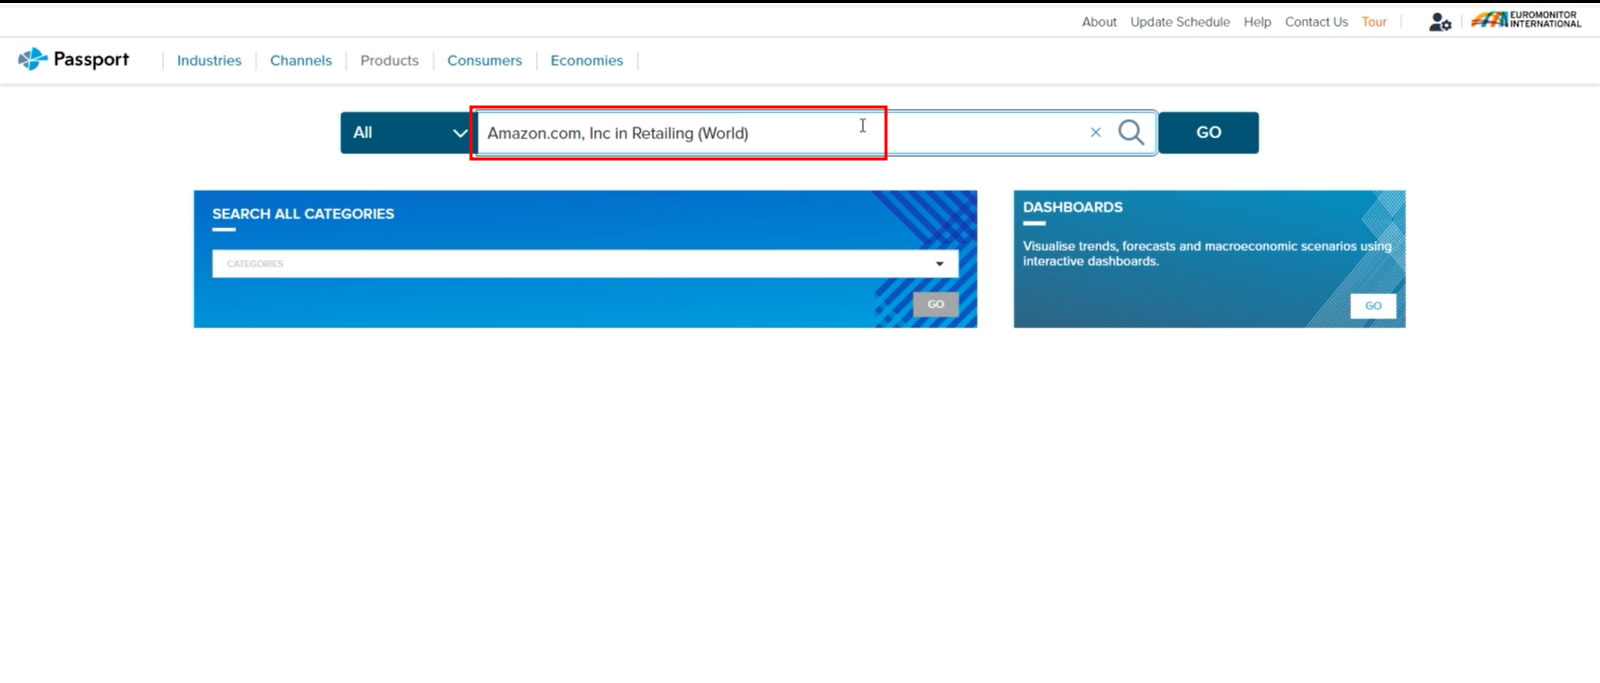Clear the search text with X icon
The width and height of the screenshot is (1600, 683).
[1095, 132]
